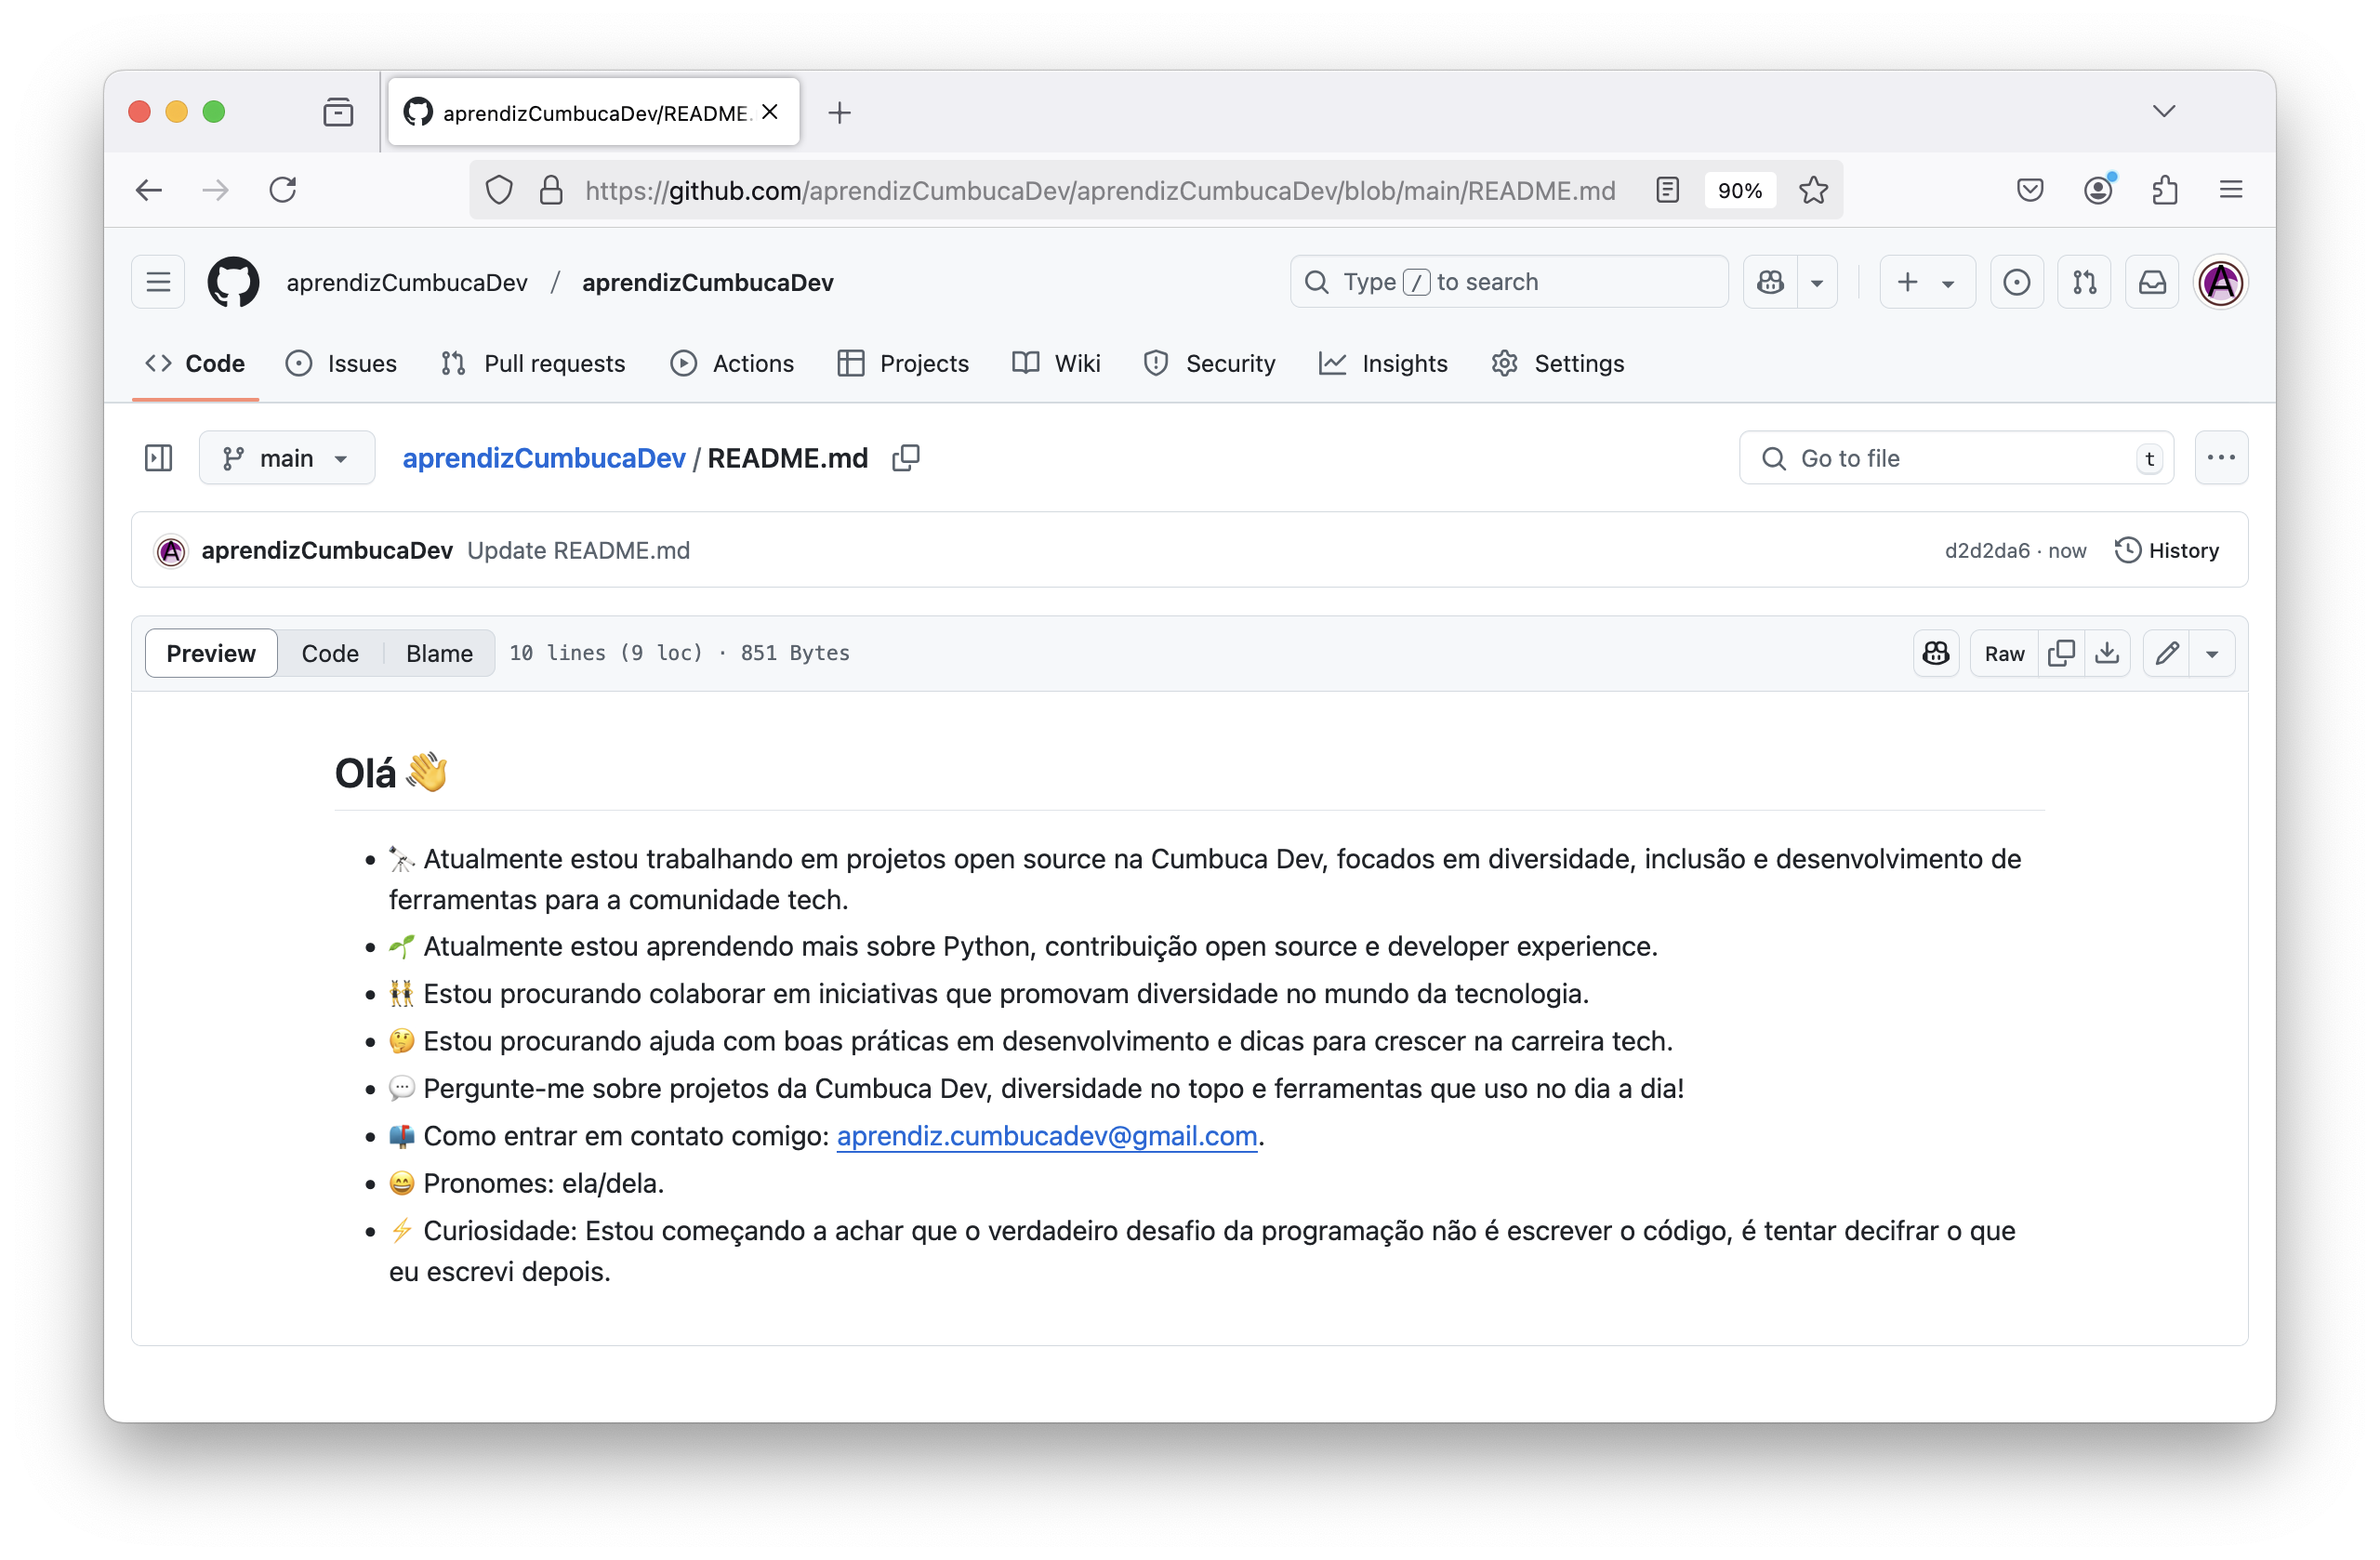Edit README.md with the pencil icon

pyautogui.click(x=2168, y=652)
